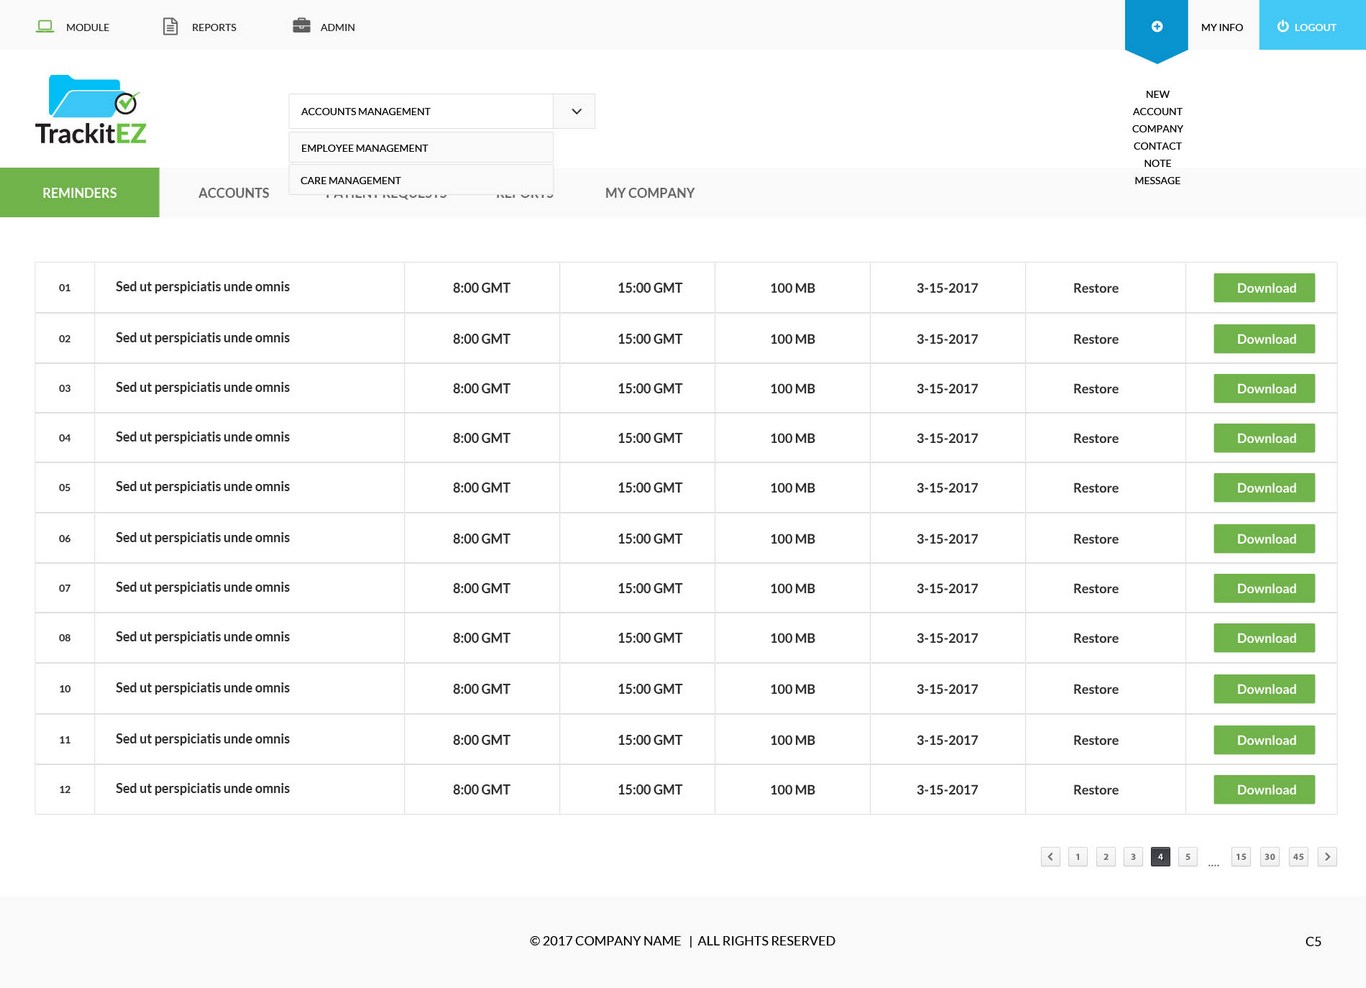Download the file in row 05
The image size is (1366, 988).
[1264, 488]
